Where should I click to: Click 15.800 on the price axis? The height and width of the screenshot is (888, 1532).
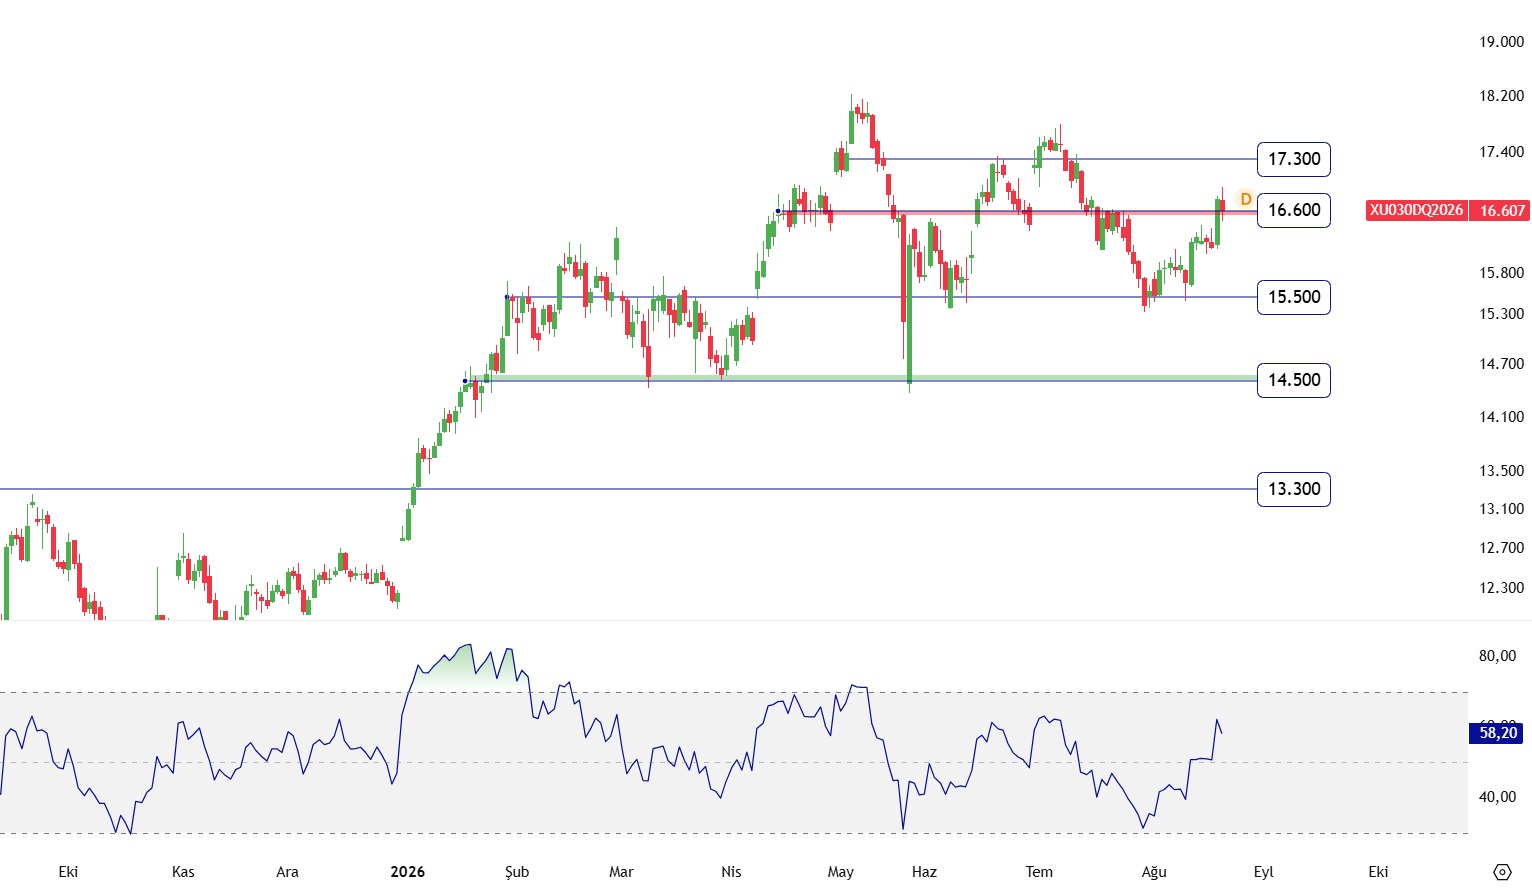(x=1502, y=273)
